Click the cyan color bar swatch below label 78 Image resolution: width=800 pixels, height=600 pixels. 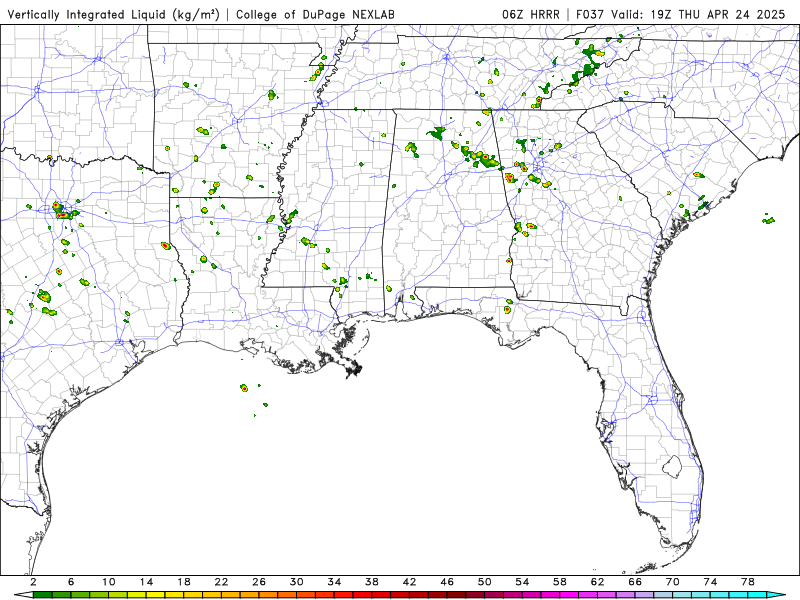coord(758,595)
